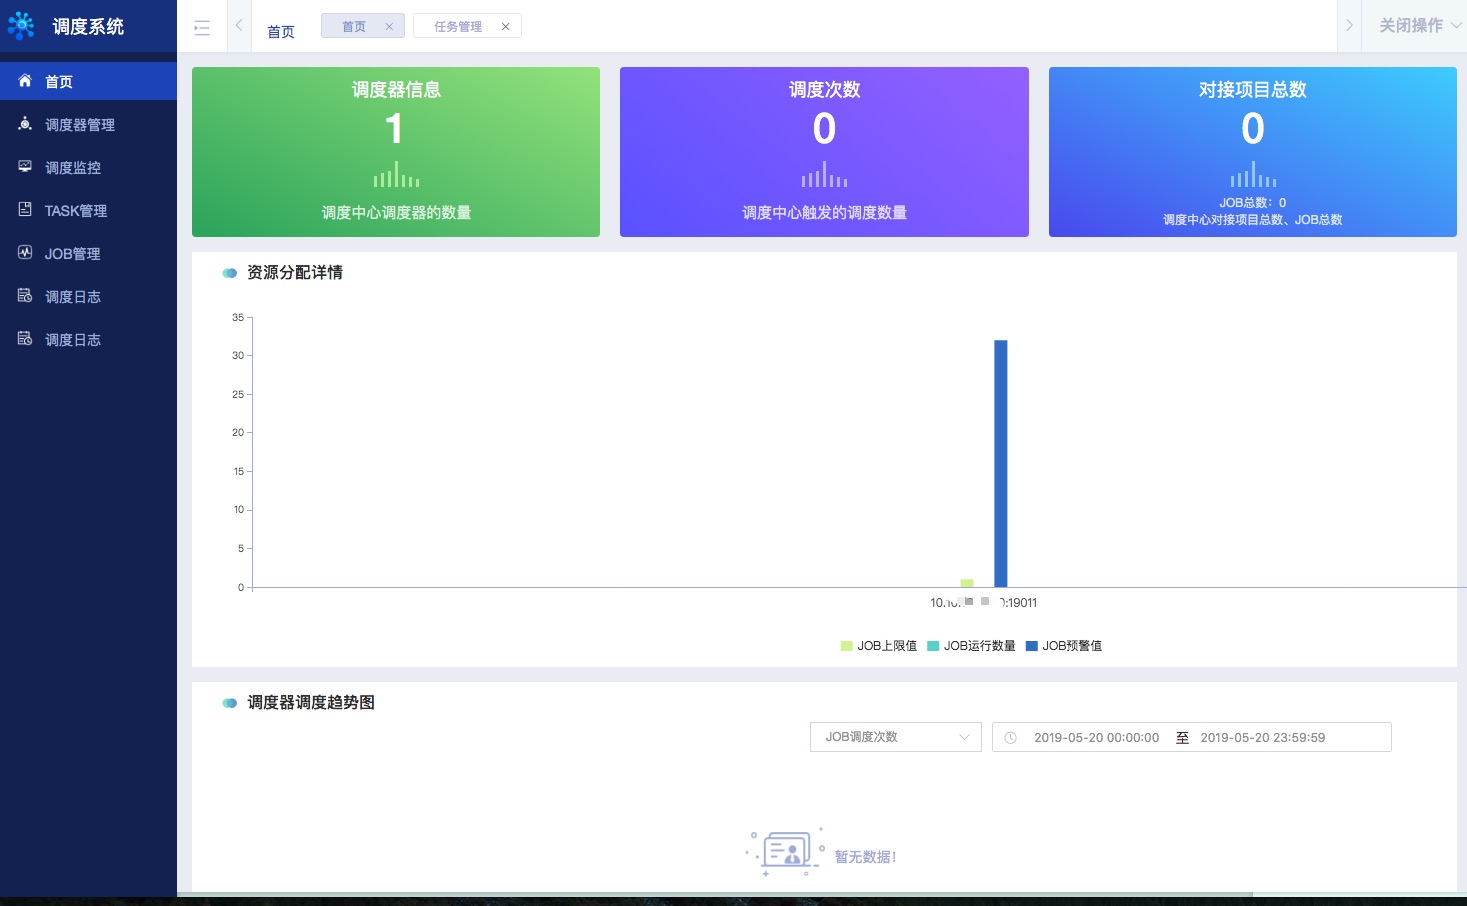Open JOB管理 from the sidebar

click(71, 253)
